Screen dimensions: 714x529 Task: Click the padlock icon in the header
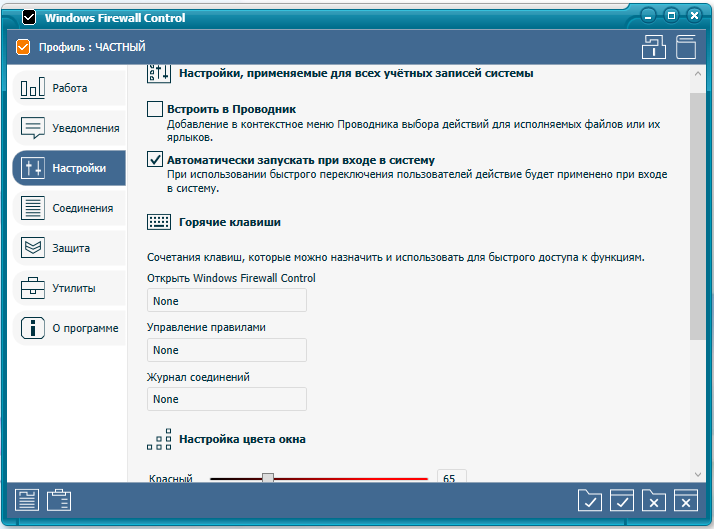click(653, 46)
